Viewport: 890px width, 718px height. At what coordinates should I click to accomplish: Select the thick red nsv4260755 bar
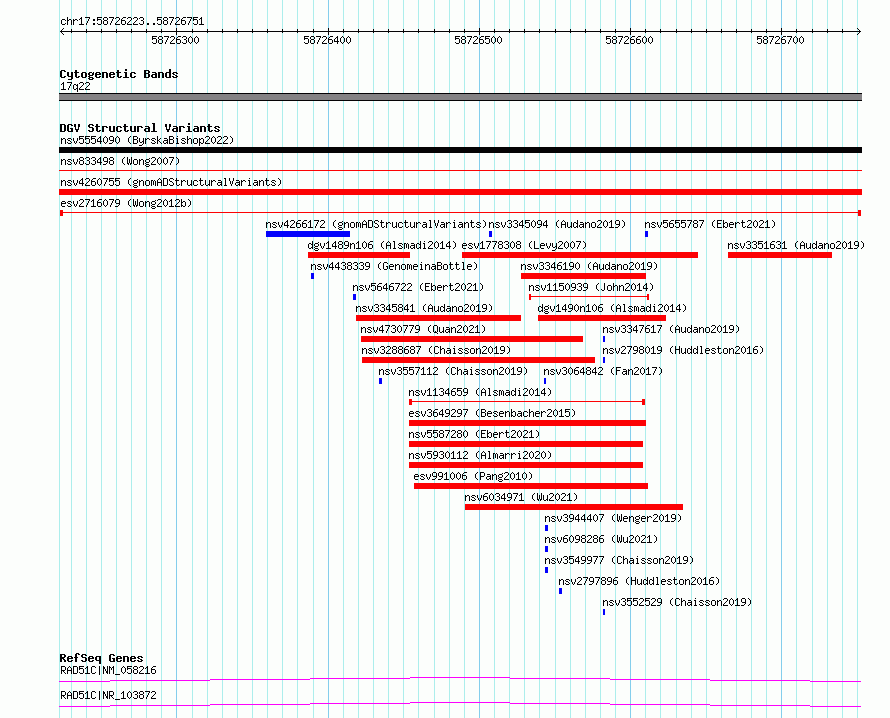(460, 192)
